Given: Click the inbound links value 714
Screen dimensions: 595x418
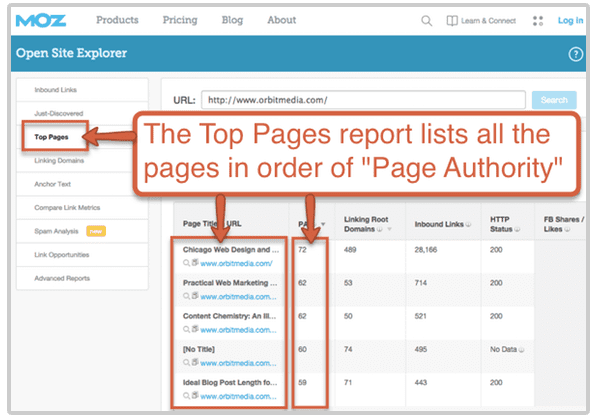Looking at the screenshot, I should [x=421, y=283].
